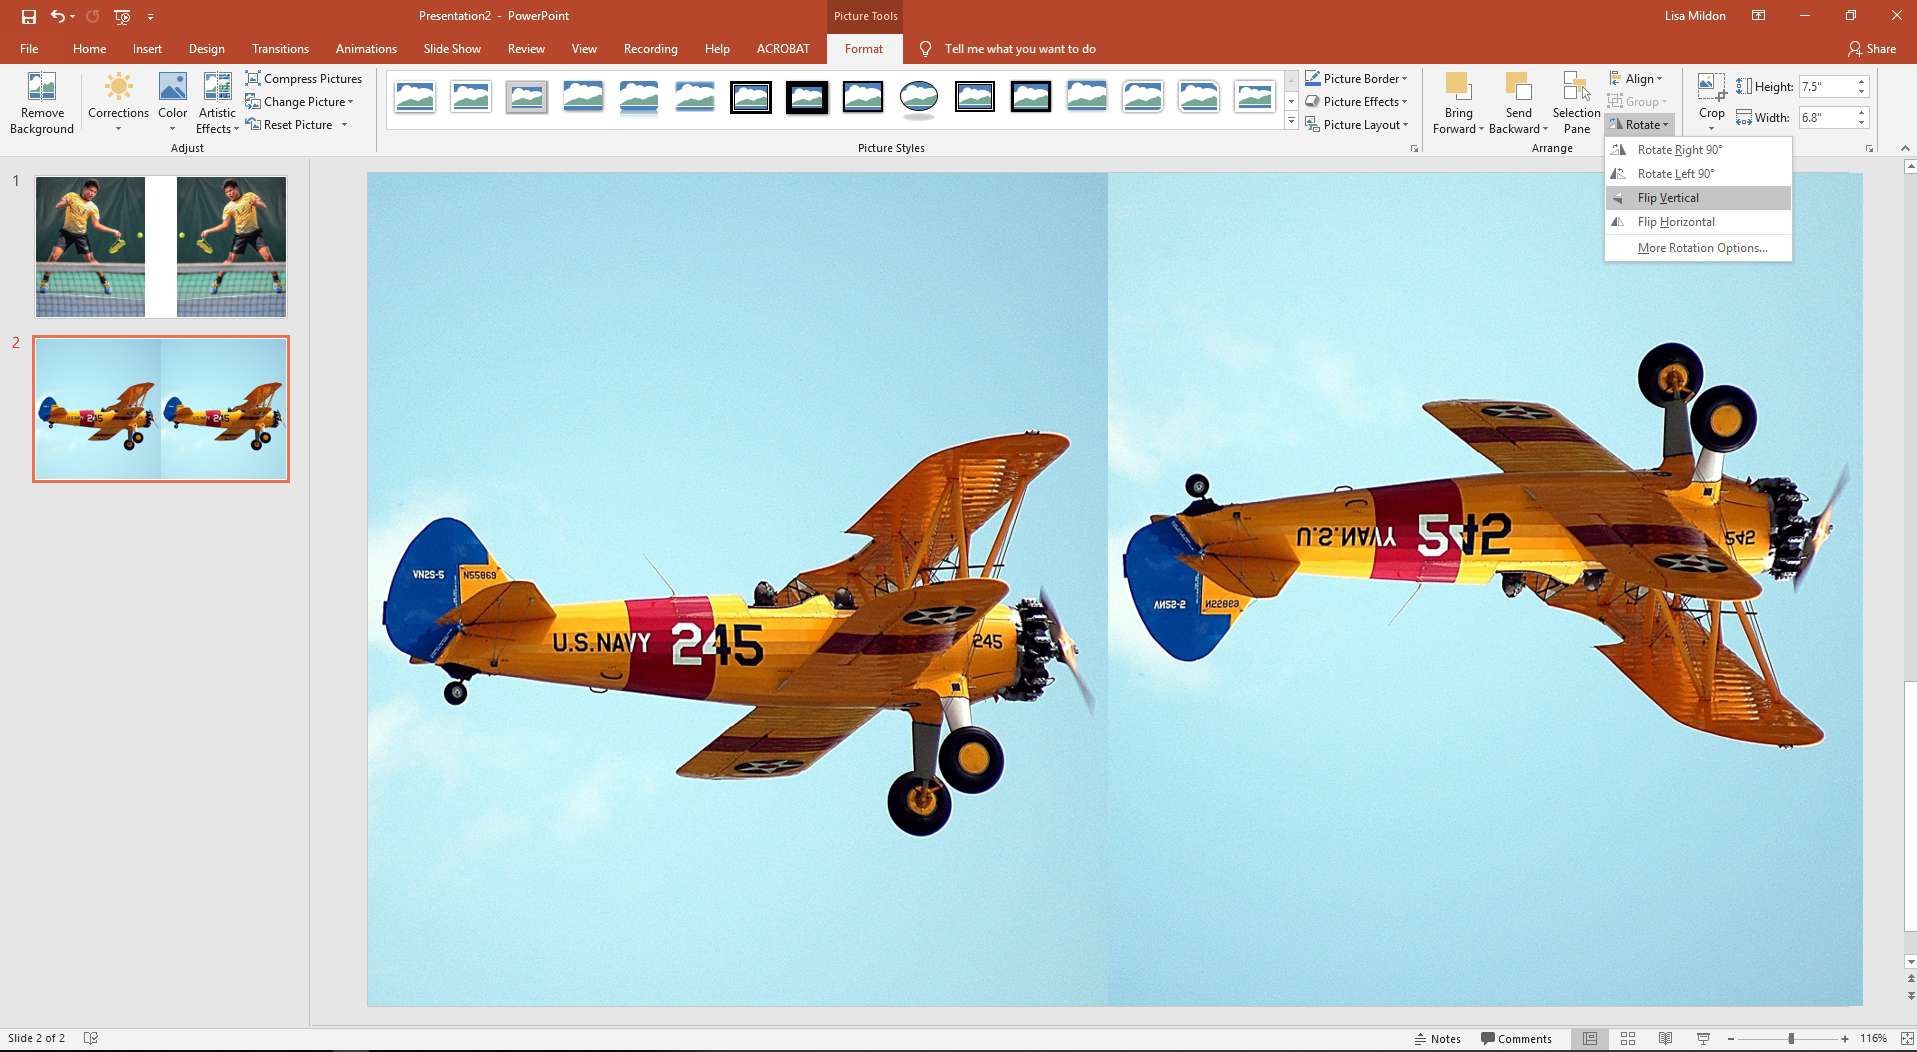This screenshot has height=1052, width=1917.
Task: Click the spell check icon in status bar
Action: [x=90, y=1038]
